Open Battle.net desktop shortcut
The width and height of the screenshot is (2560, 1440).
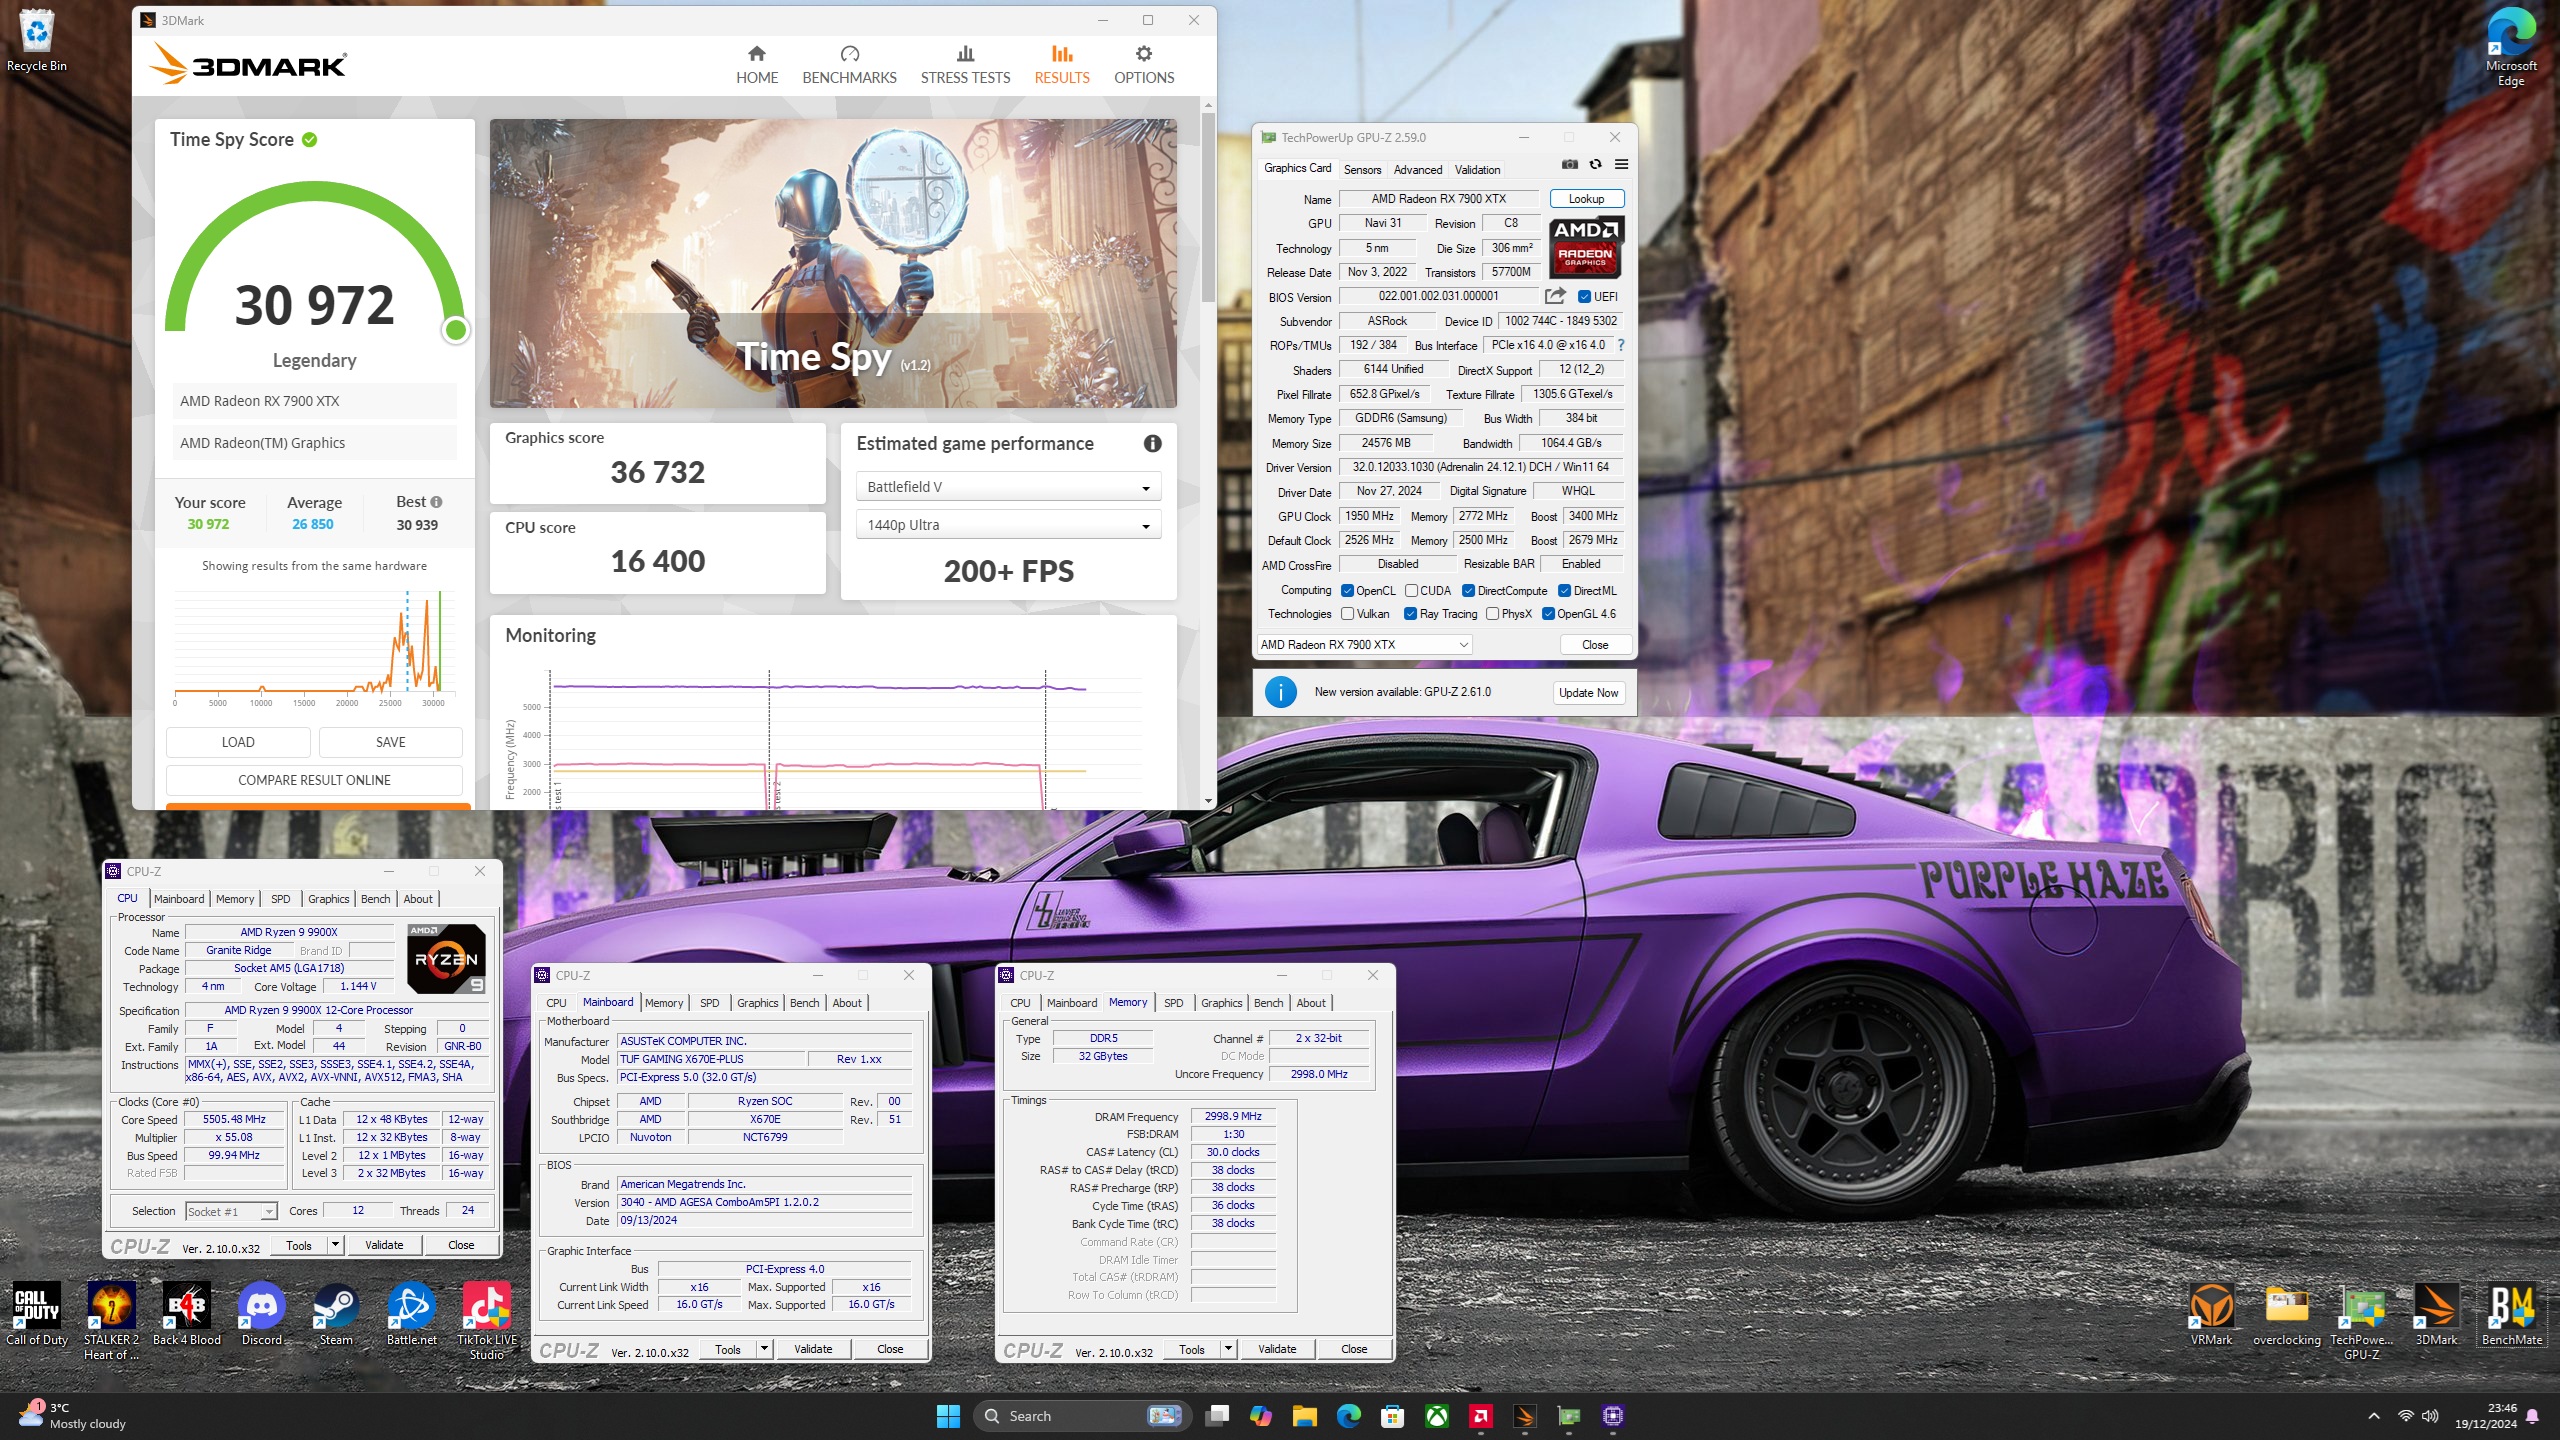point(412,1314)
